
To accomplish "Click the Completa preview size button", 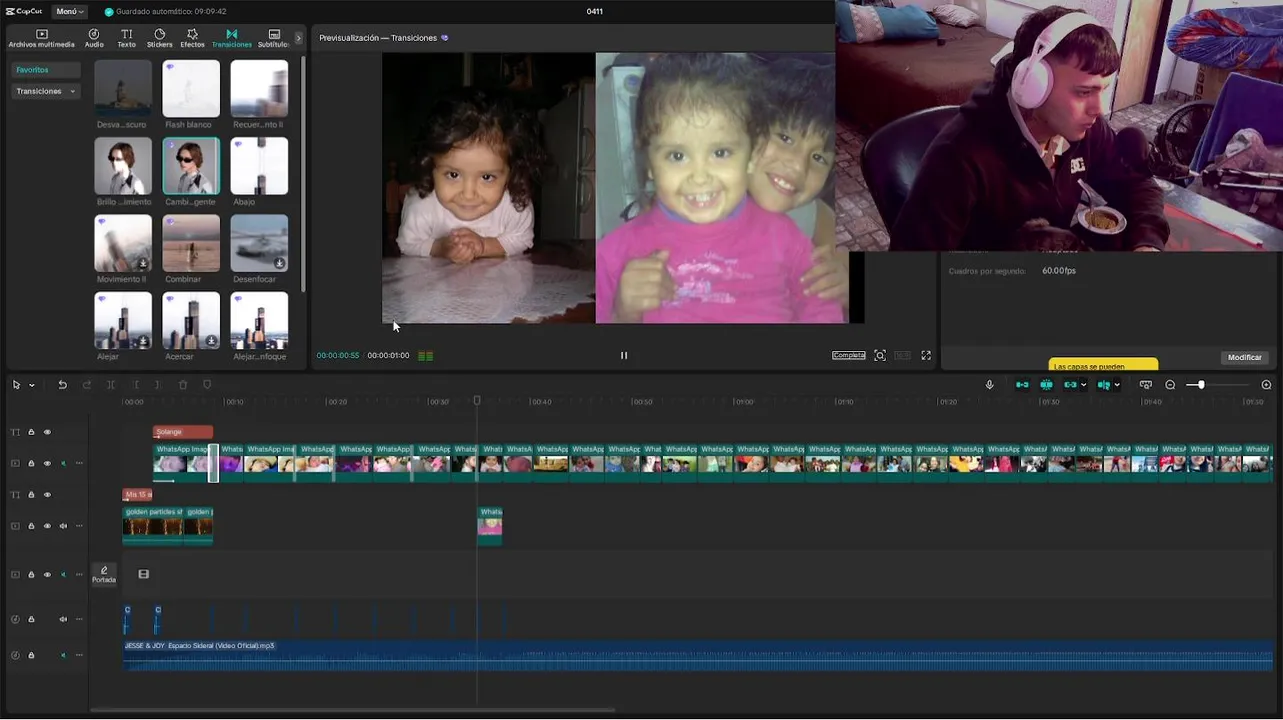I will coord(849,355).
